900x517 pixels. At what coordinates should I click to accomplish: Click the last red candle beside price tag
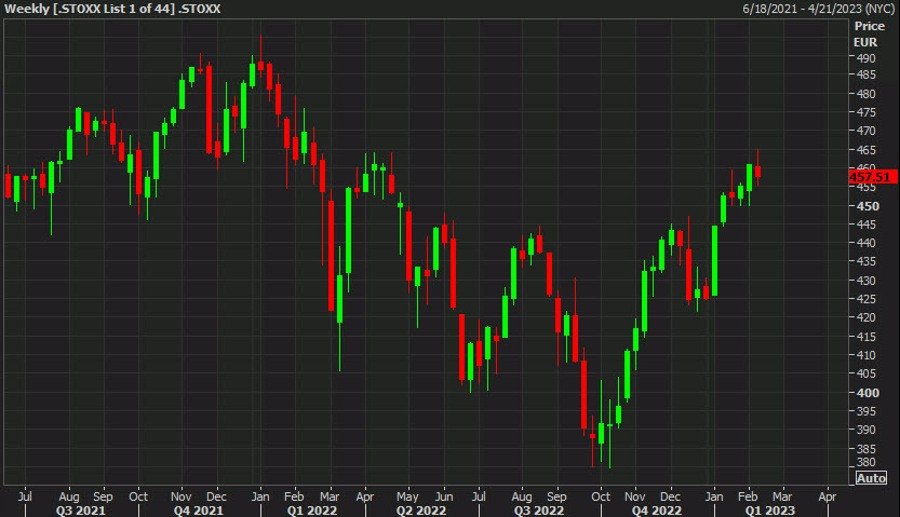click(x=759, y=171)
